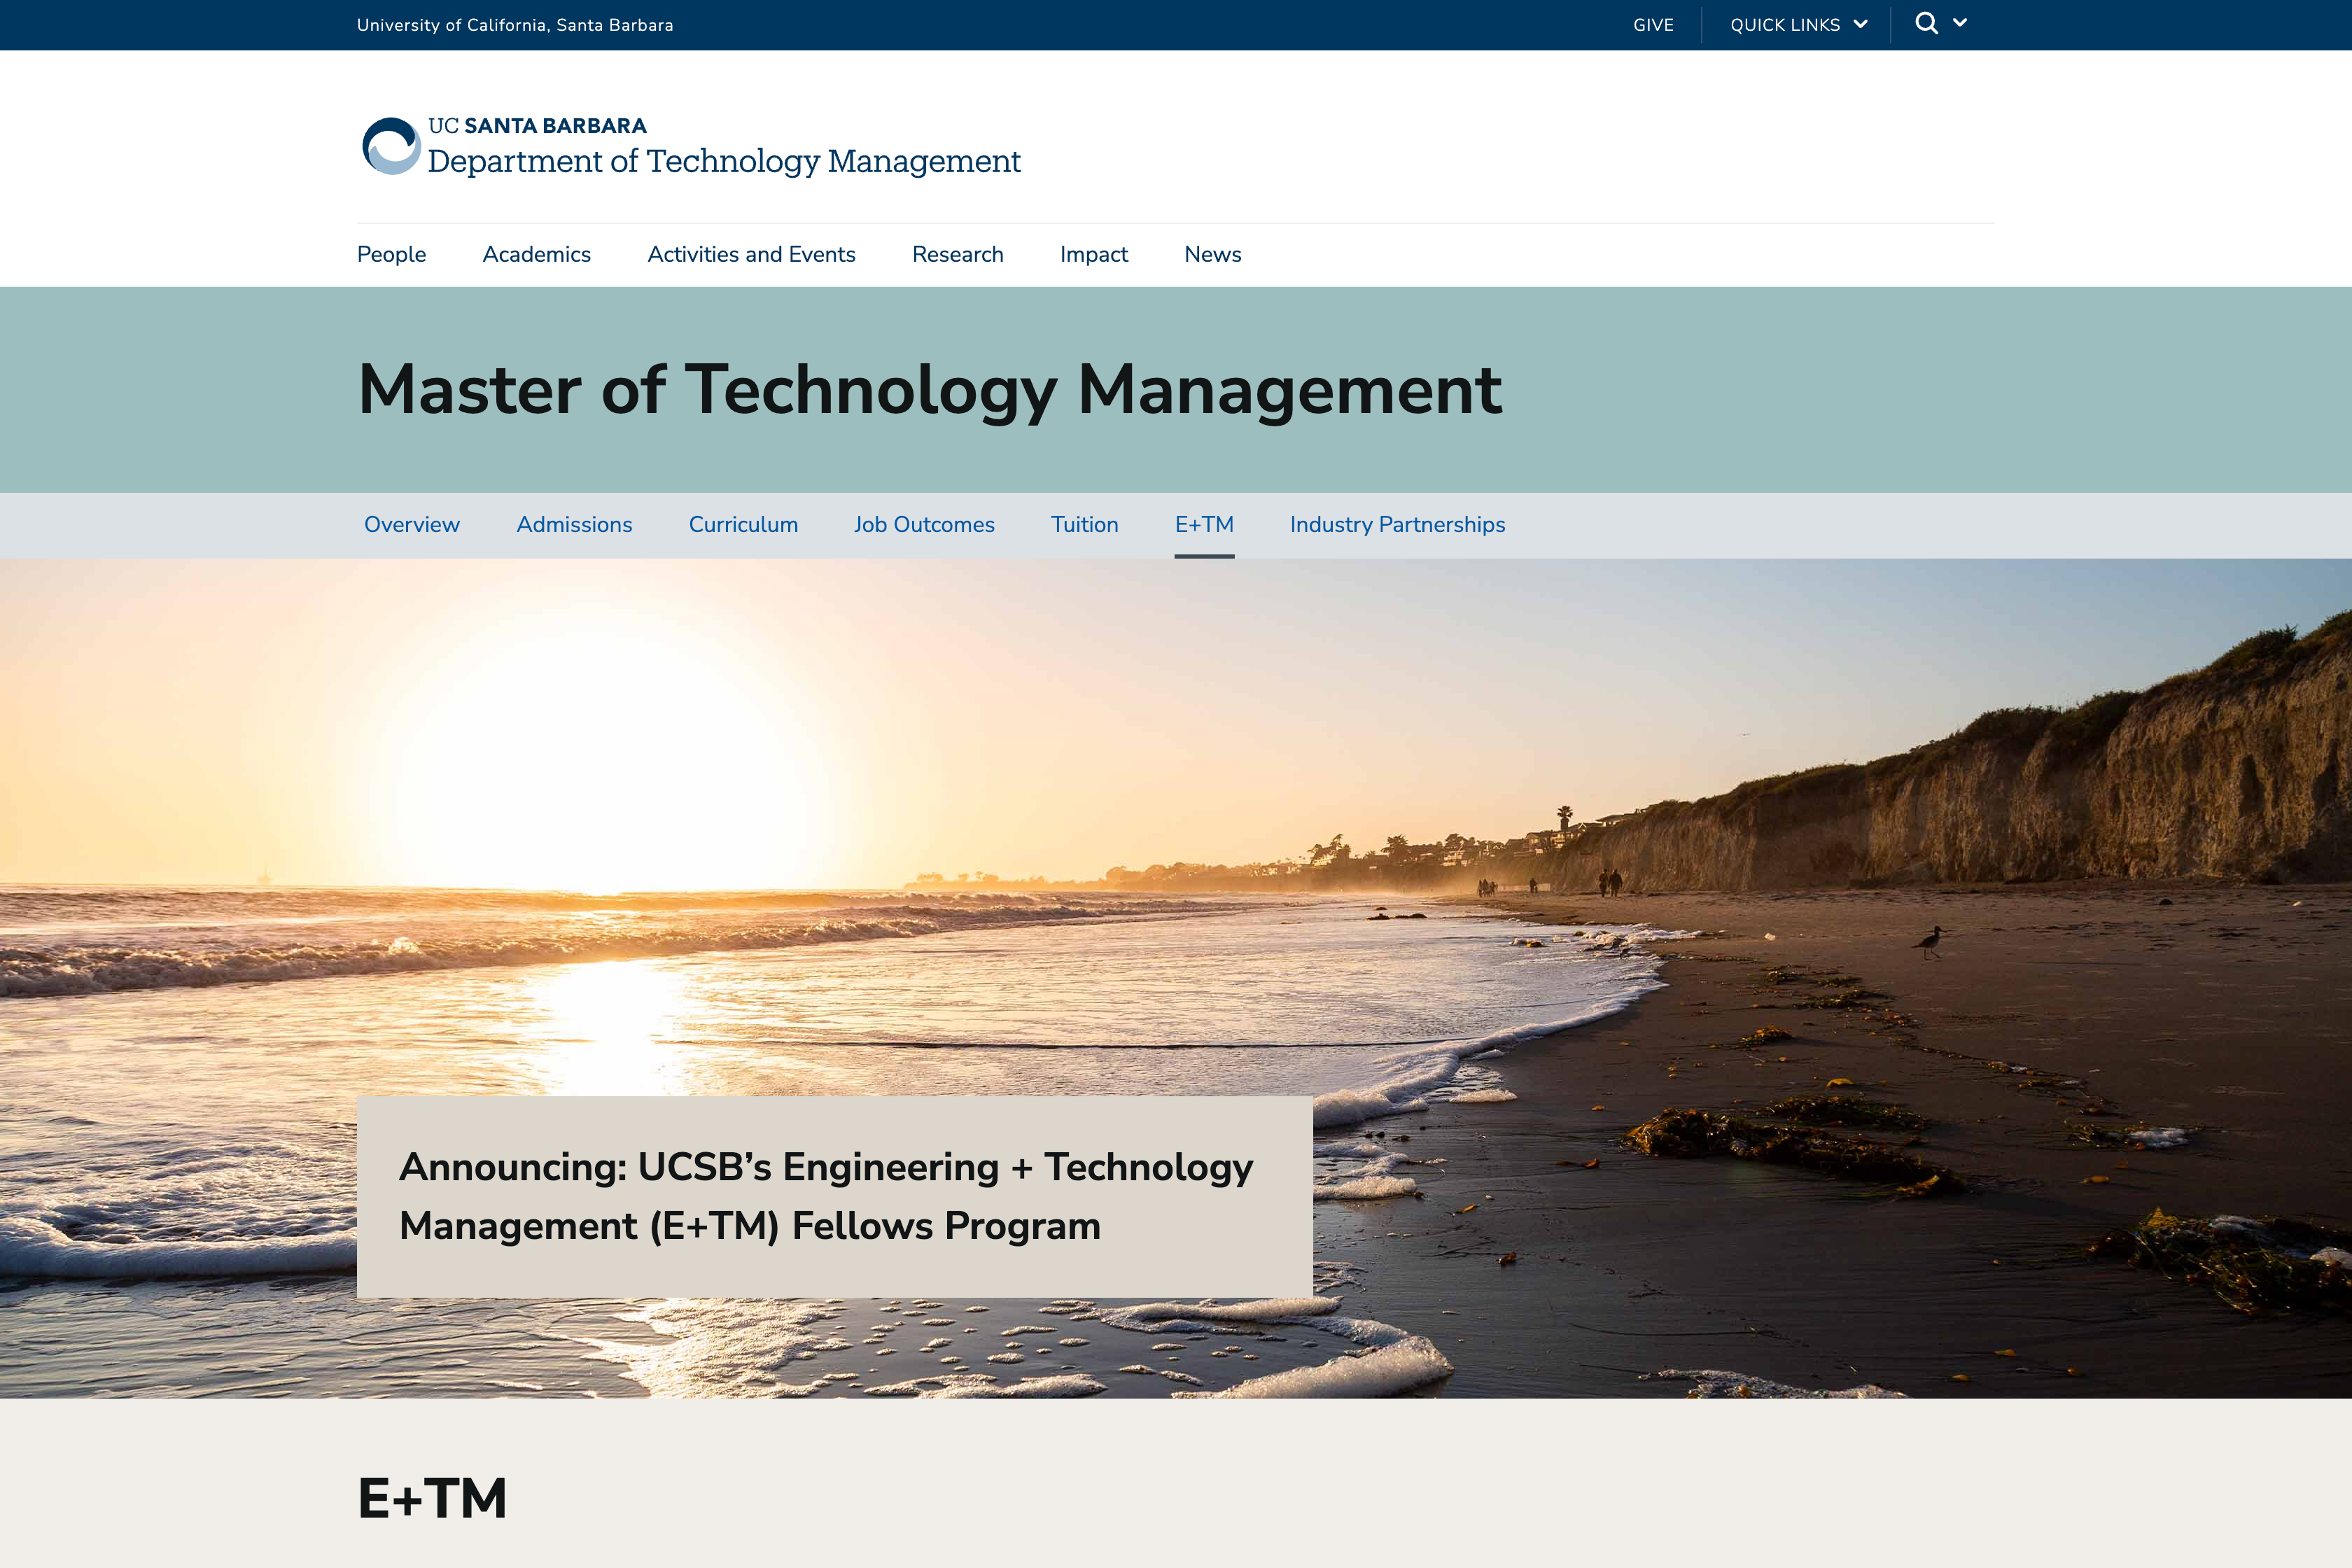2352x1568 pixels.
Task: Select the Tuition tab
Action: (1084, 525)
